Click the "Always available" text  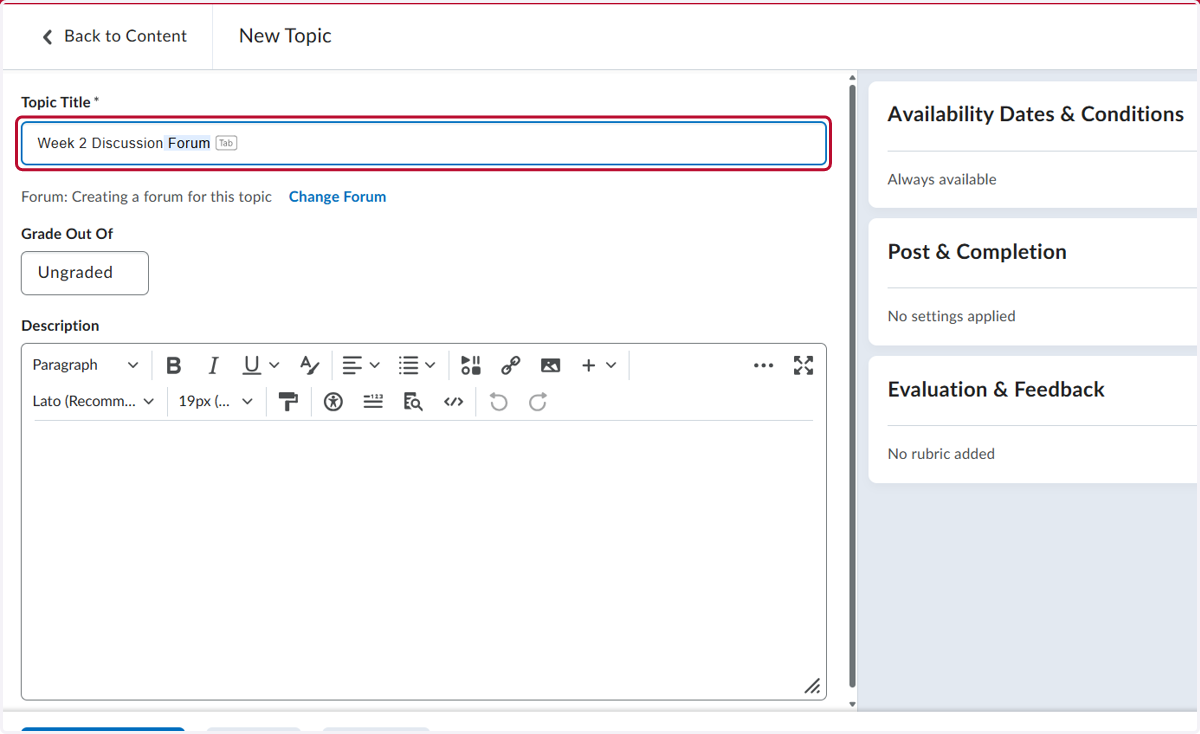coord(942,180)
